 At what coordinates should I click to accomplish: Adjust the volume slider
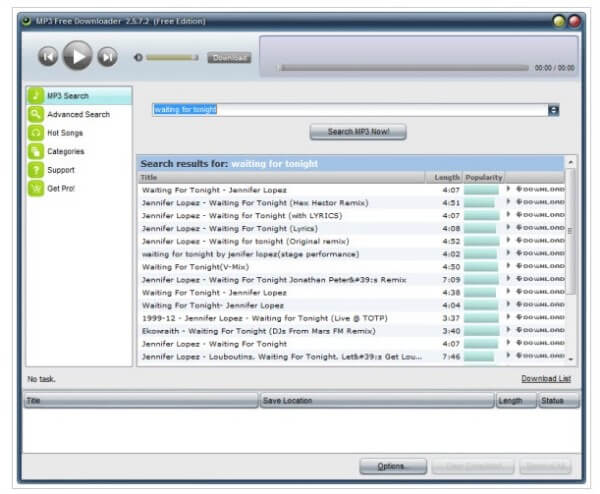(x=172, y=57)
